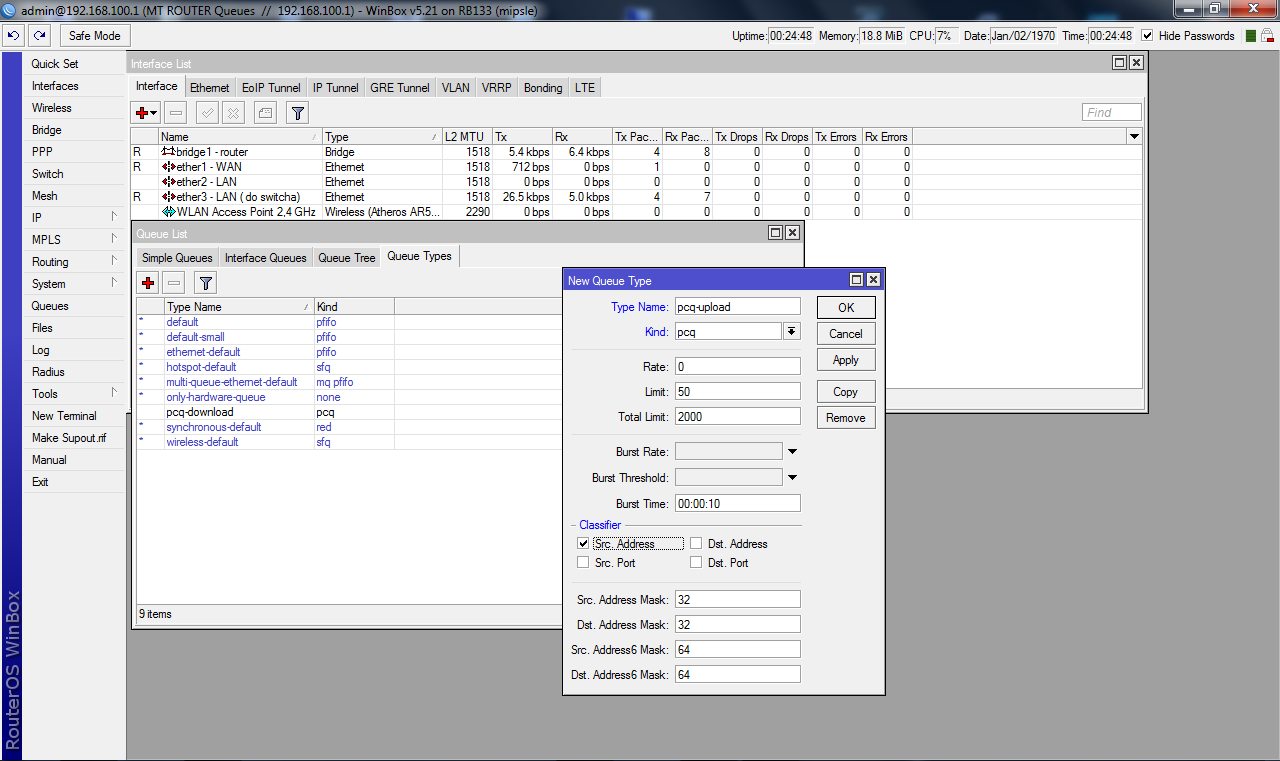
Task: Uncheck the Src. Address classifier checkbox
Action: pos(583,543)
